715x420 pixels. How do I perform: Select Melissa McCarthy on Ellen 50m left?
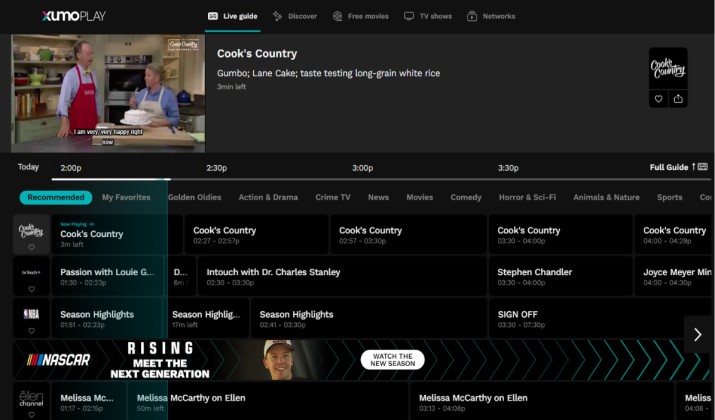point(268,402)
